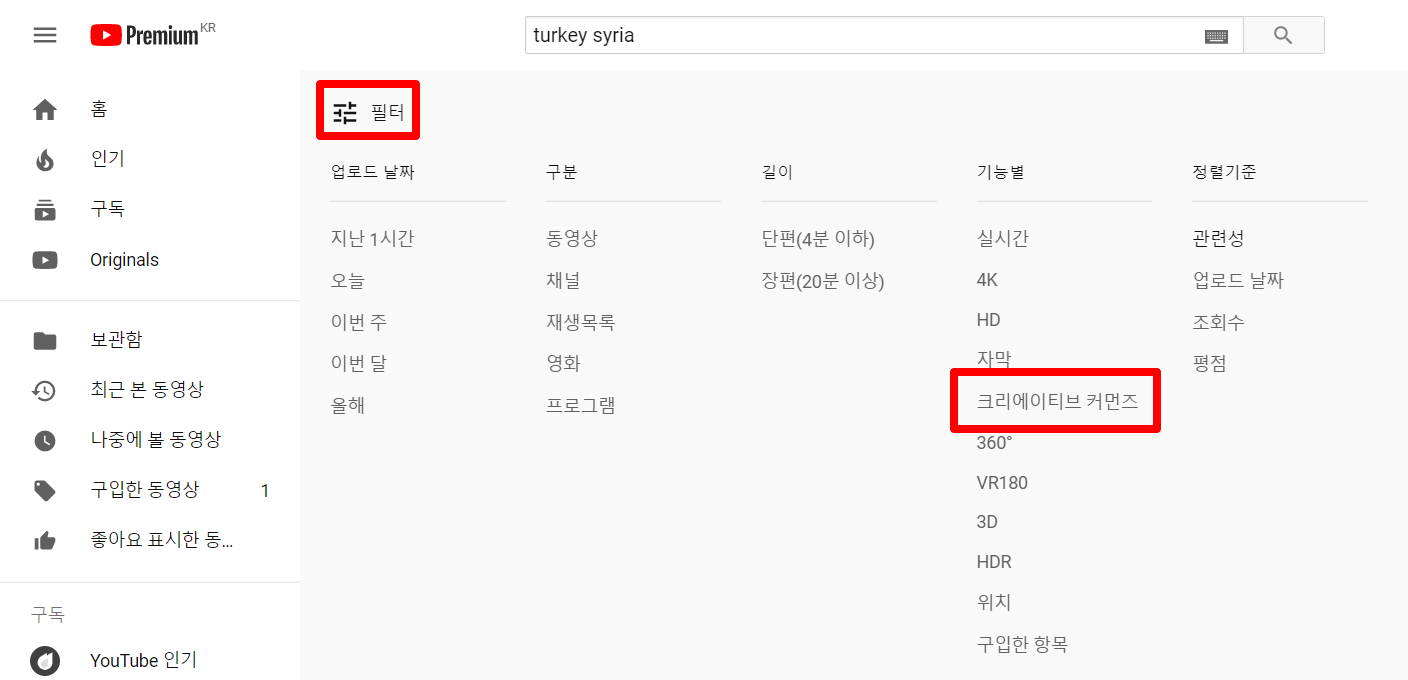This screenshot has width=1408, height=680.
Task: Open history (최근 본 동영상) clock icon
Action: (x=45, y=390)
